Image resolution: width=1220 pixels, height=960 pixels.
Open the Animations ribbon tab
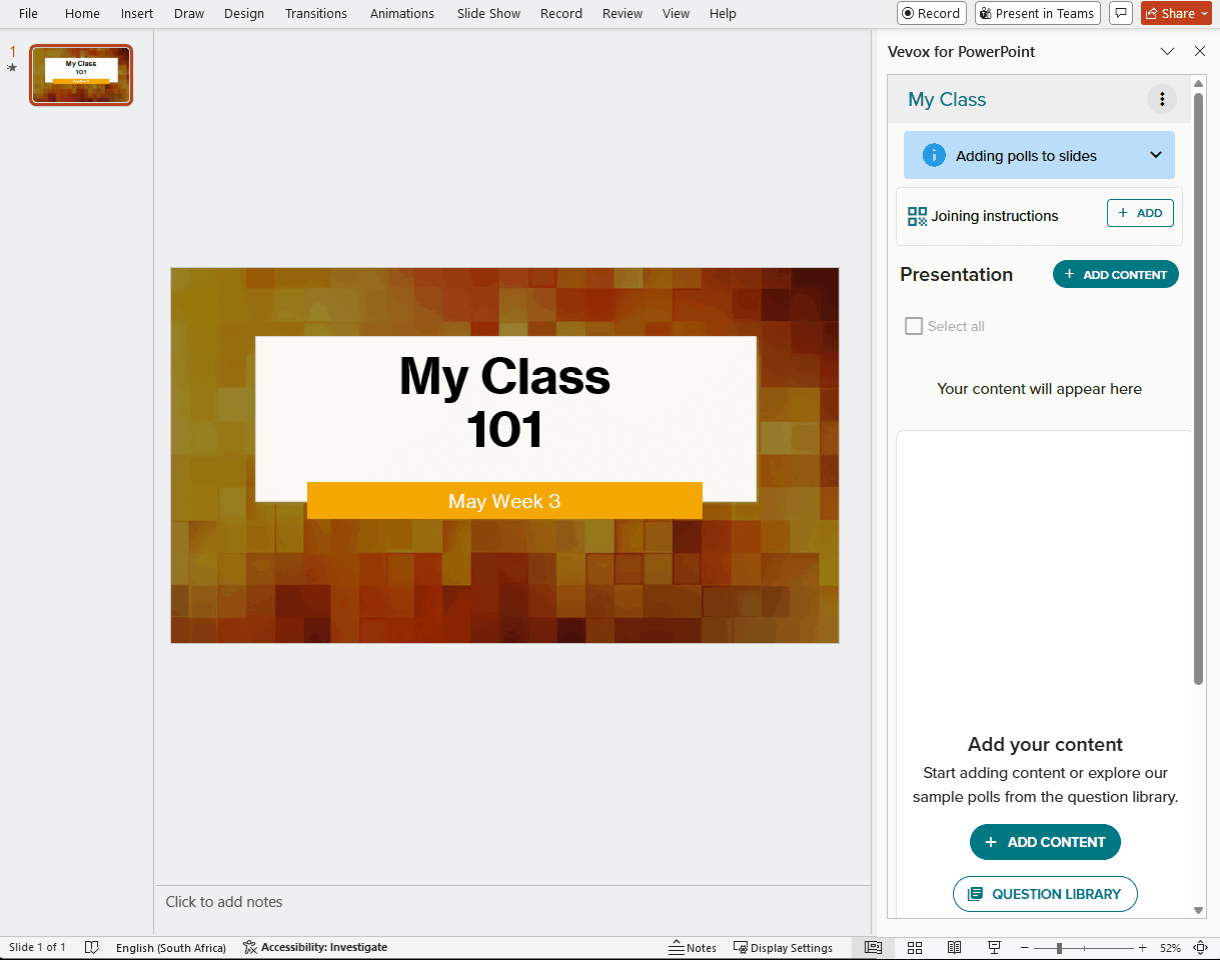402,13
